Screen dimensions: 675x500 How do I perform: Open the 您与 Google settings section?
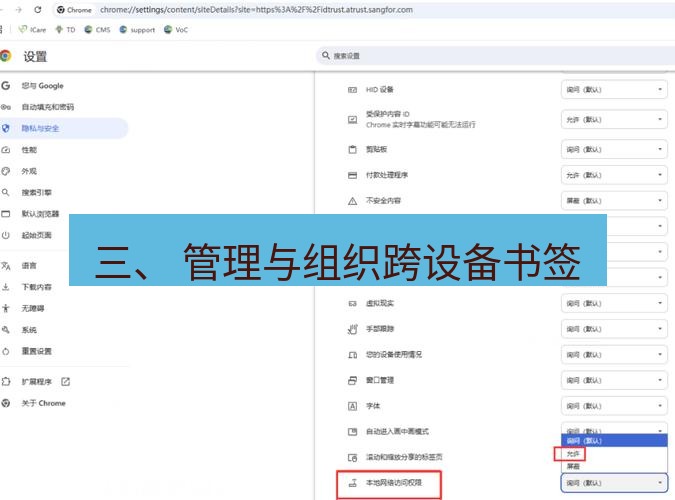tap(42, 86)
